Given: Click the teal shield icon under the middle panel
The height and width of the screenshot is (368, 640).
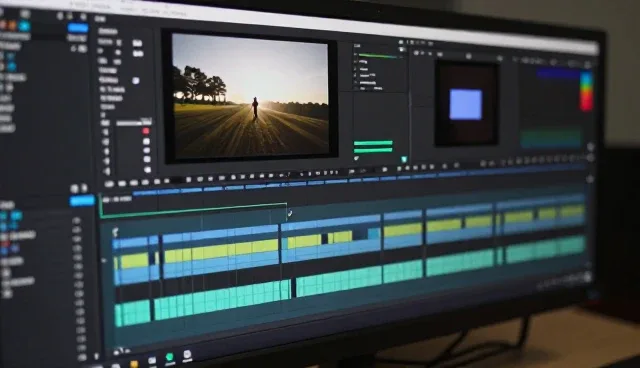Looking at the screenshot, I should tap(404, 159).
